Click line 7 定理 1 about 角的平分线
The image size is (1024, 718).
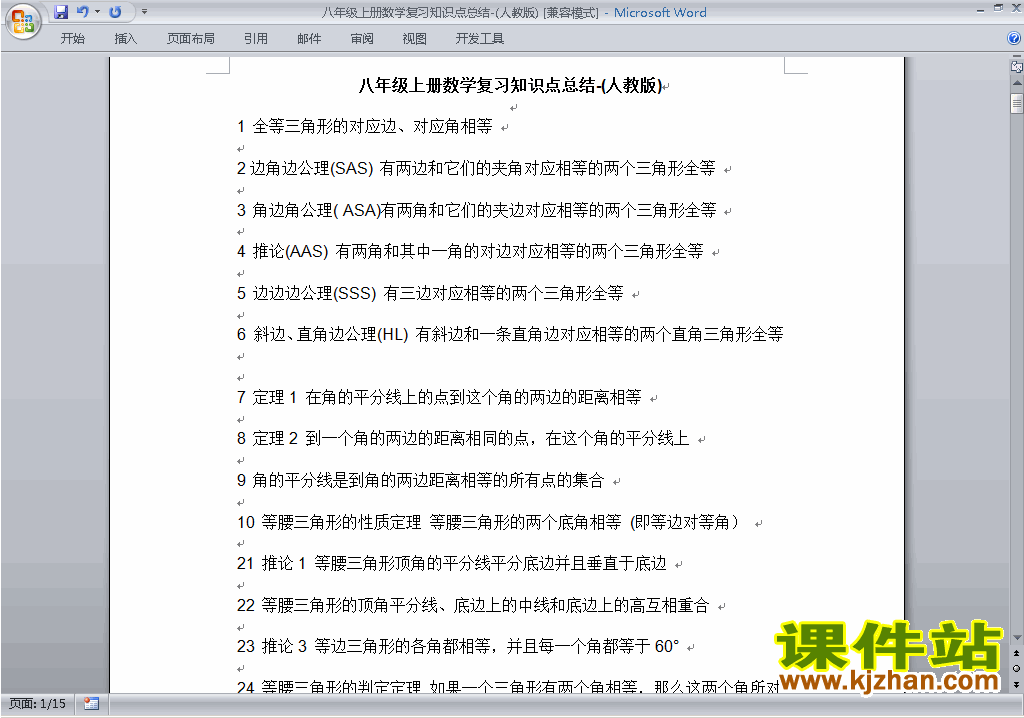click(x=439, y=397)
